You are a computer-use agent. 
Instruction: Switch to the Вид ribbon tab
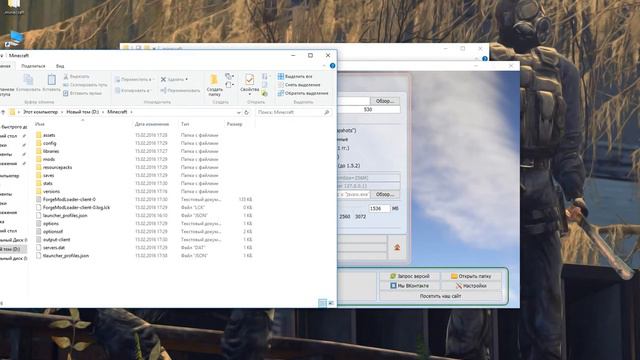click(60, 66)
